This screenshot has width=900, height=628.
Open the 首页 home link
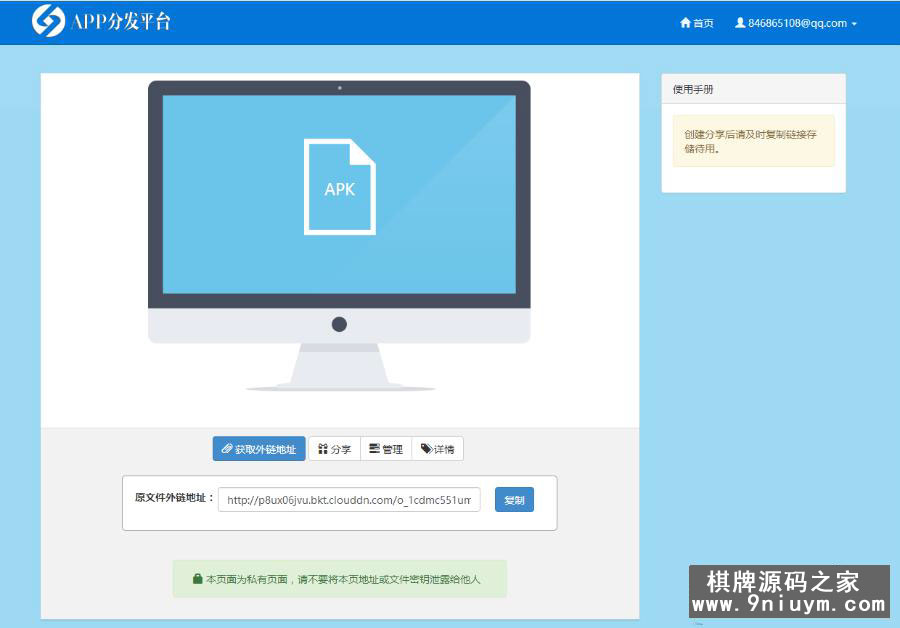[696, 23]
